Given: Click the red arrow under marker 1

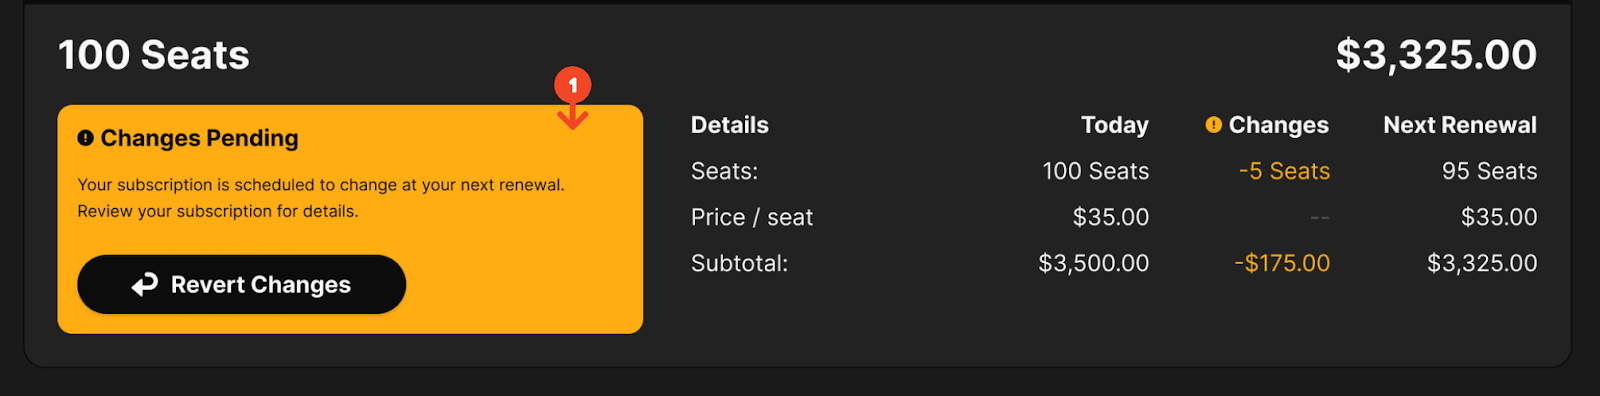Looking at the screenshot, I should (x=573, y=117).
